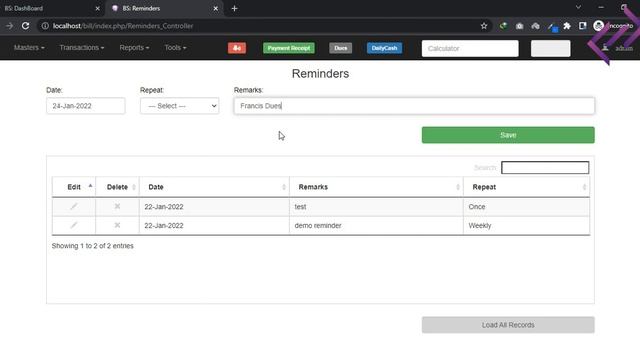Click the grey Dues button
The height and width of the screenshot is (360, 640).
(x=340, y=48)
